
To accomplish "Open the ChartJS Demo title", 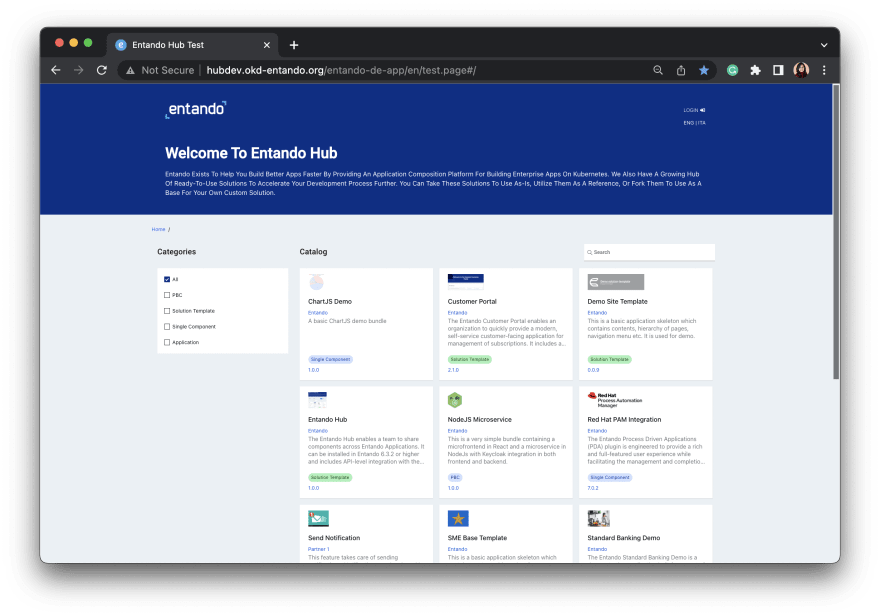I will pyautogui.click(x=330, y=301).
